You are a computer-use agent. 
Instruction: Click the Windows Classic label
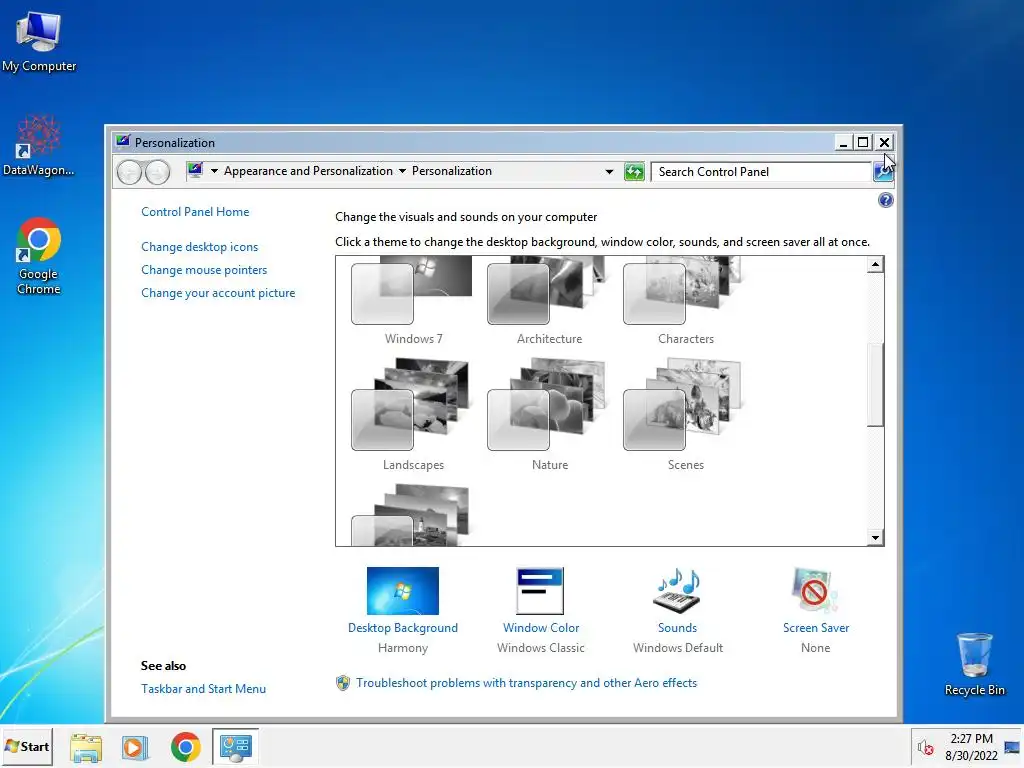(541, 648)
